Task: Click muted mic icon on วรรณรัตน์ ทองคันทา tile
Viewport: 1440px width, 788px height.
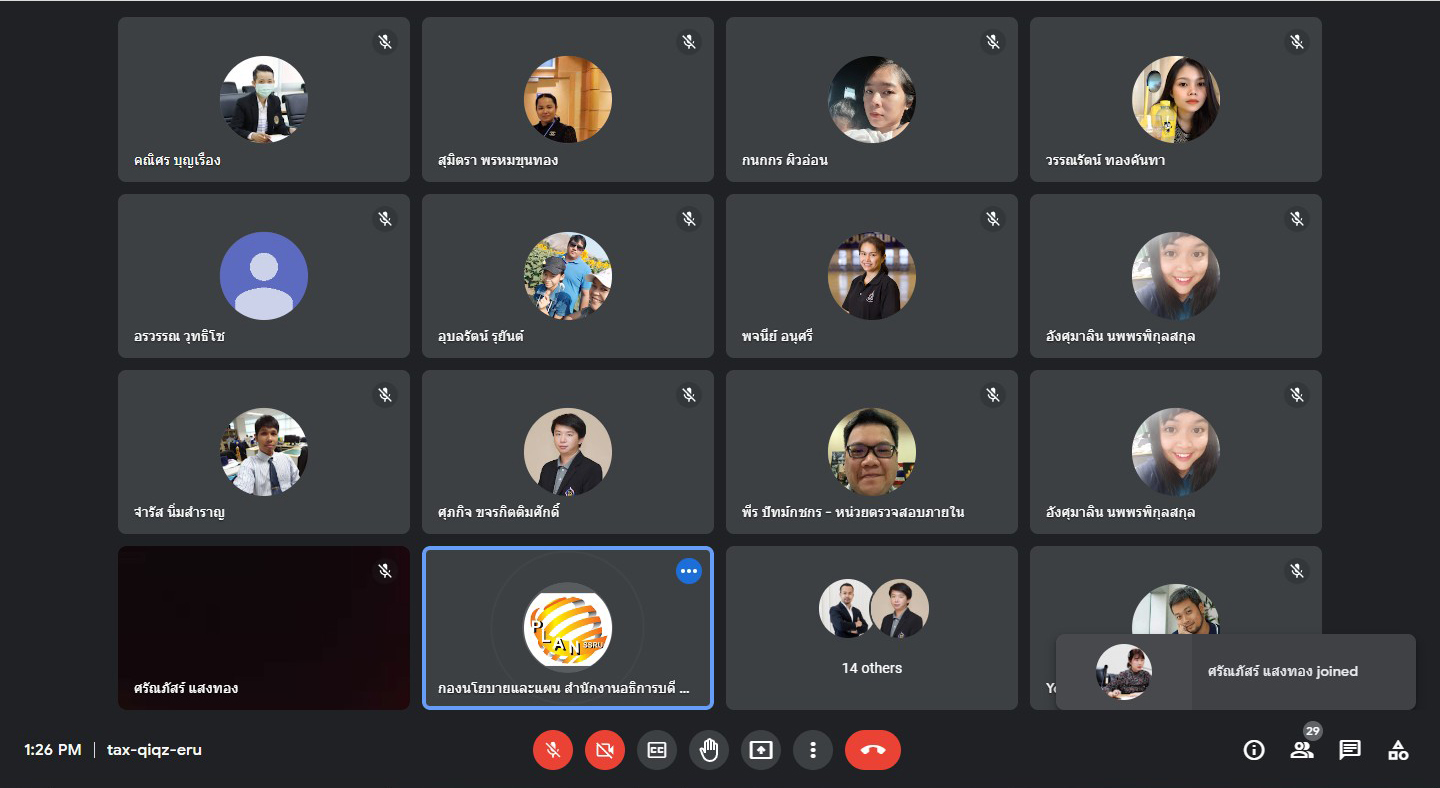Action: tap(1297, 42)
